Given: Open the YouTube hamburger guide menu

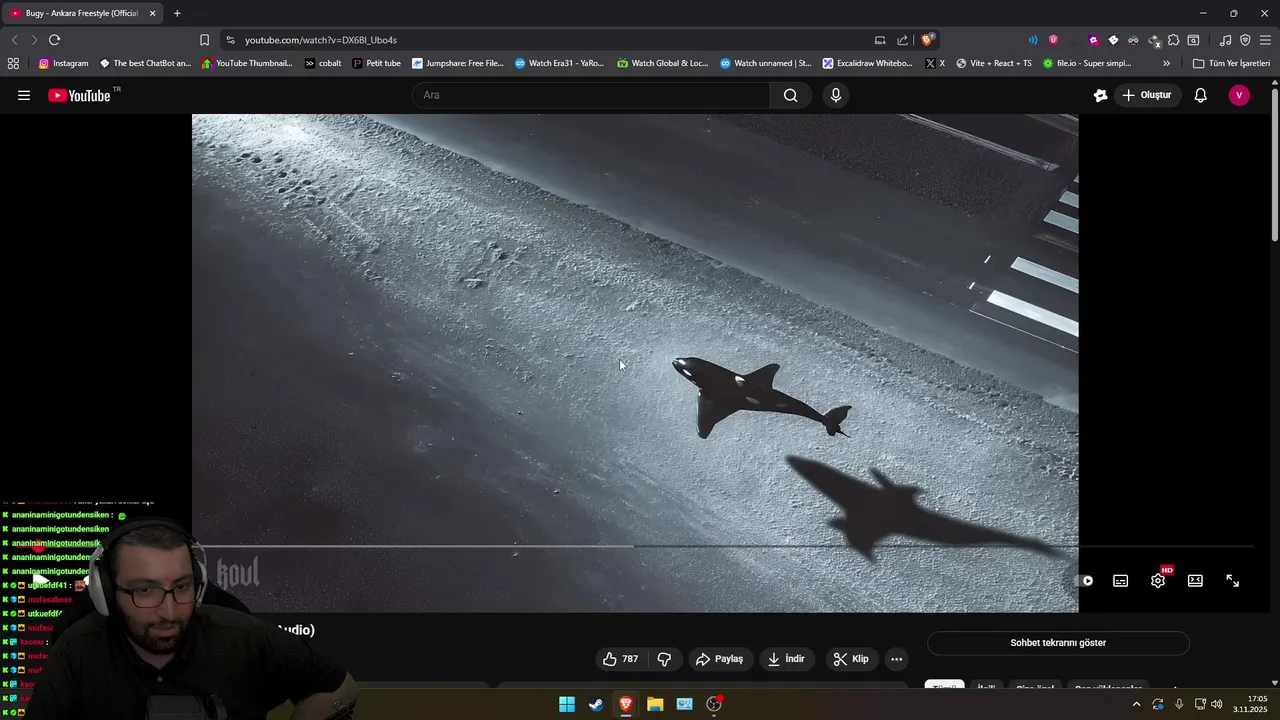Looking at the screenshot, I should click(24, 95).
